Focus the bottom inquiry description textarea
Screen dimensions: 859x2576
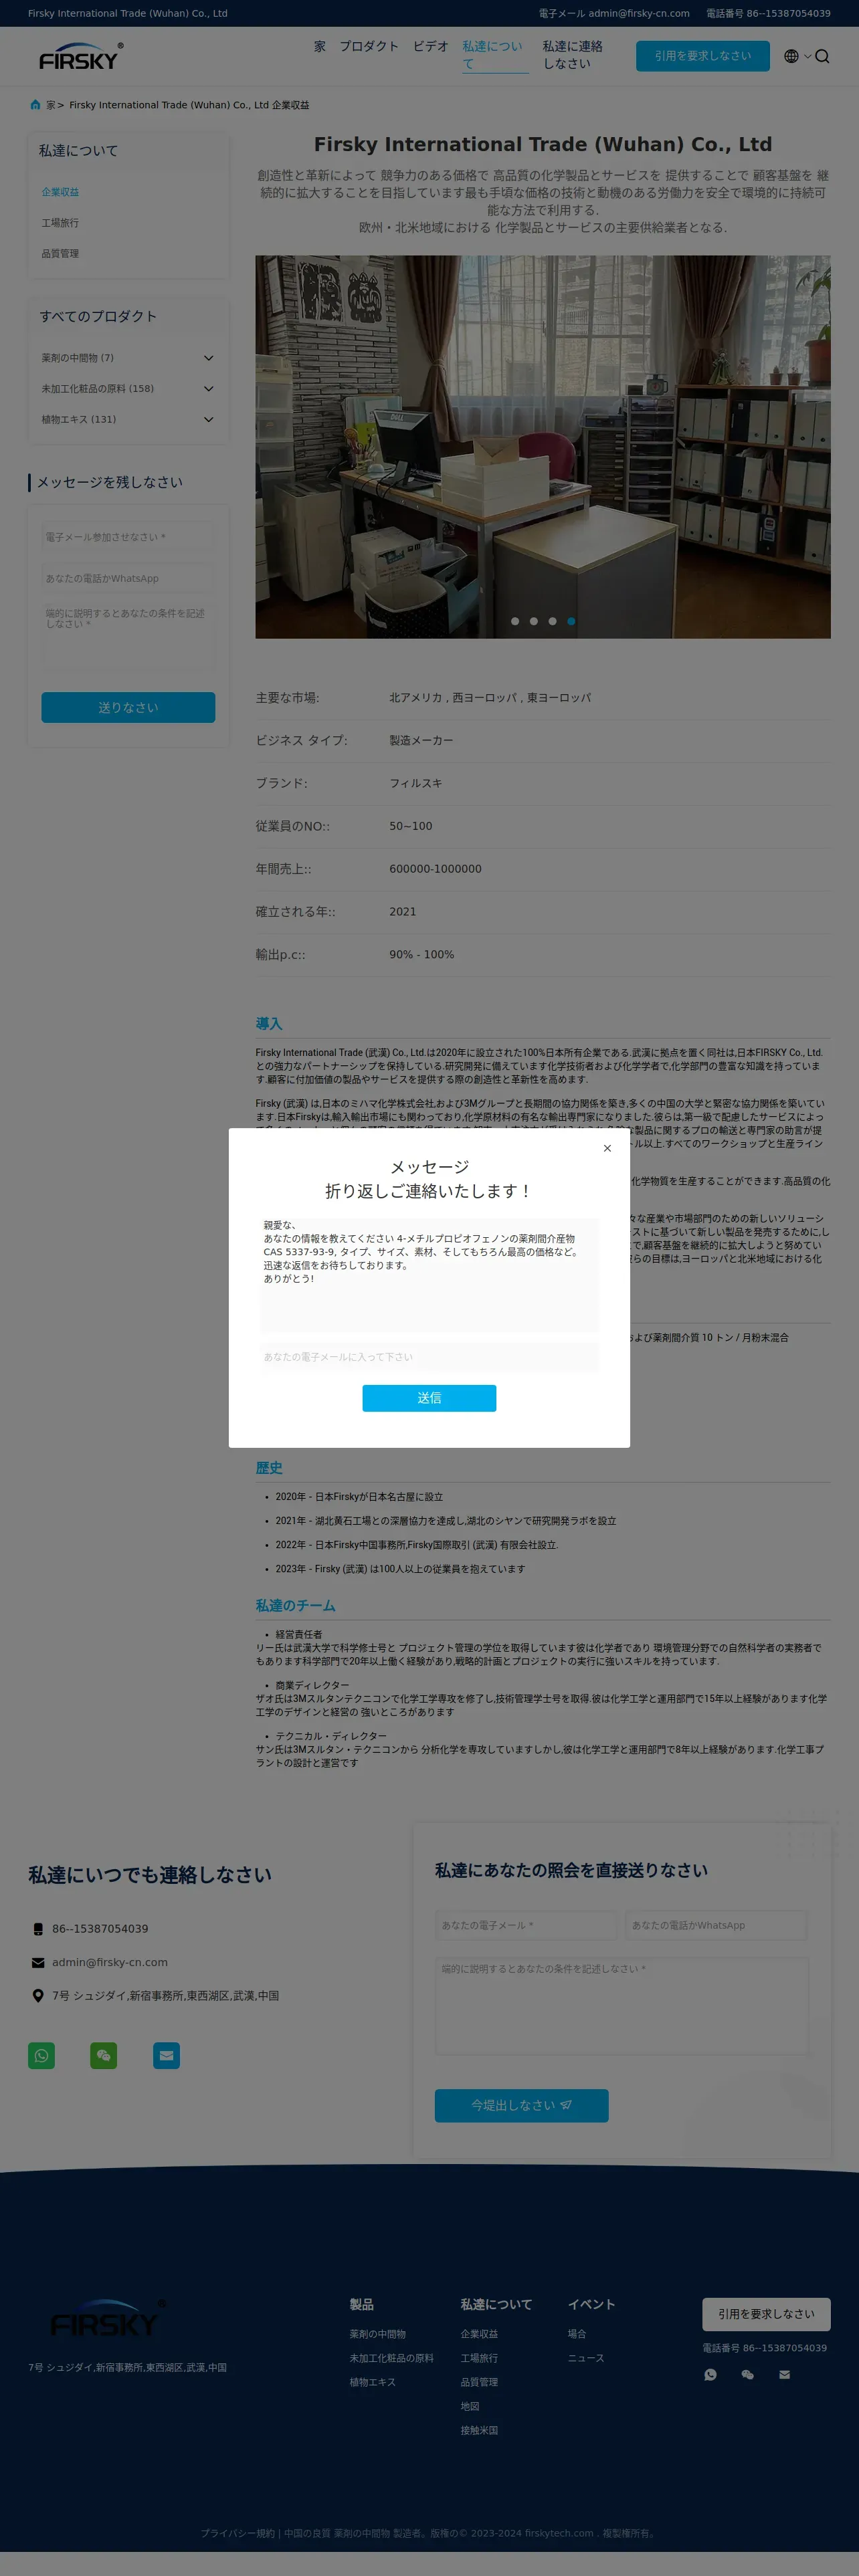(x=621, y=2006)
